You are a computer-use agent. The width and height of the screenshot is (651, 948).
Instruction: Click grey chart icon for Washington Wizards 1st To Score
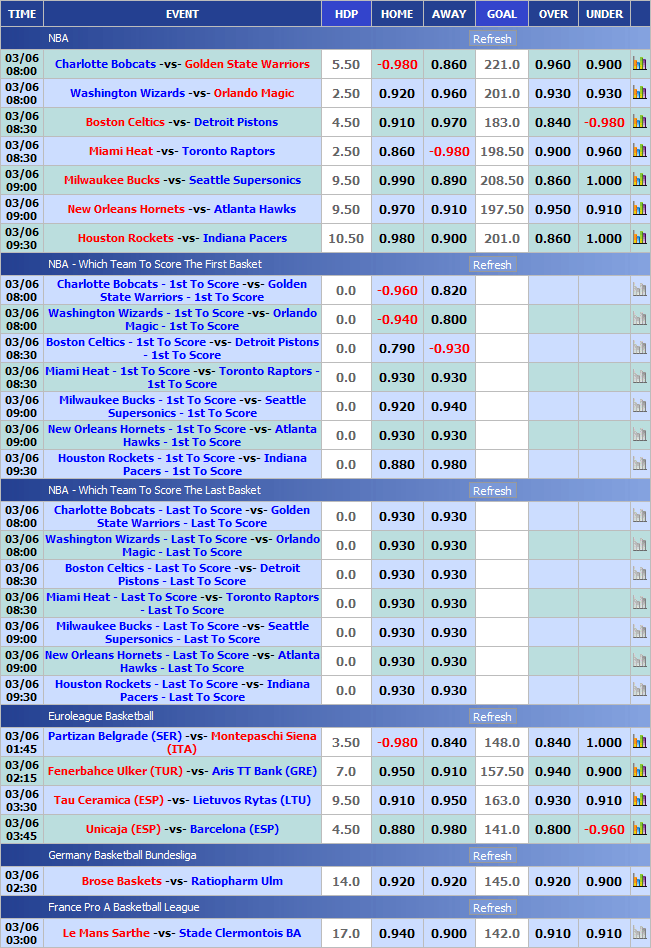640,319
